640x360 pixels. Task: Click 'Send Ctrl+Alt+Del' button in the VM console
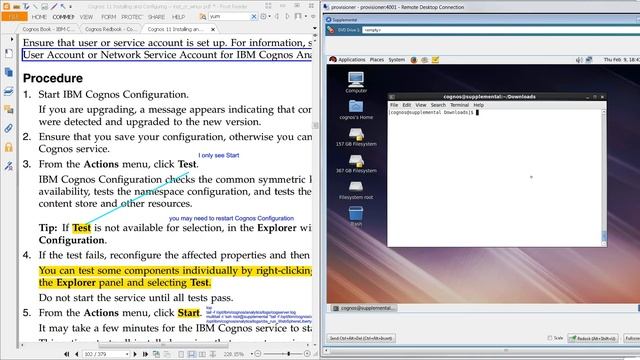[361, 338]
